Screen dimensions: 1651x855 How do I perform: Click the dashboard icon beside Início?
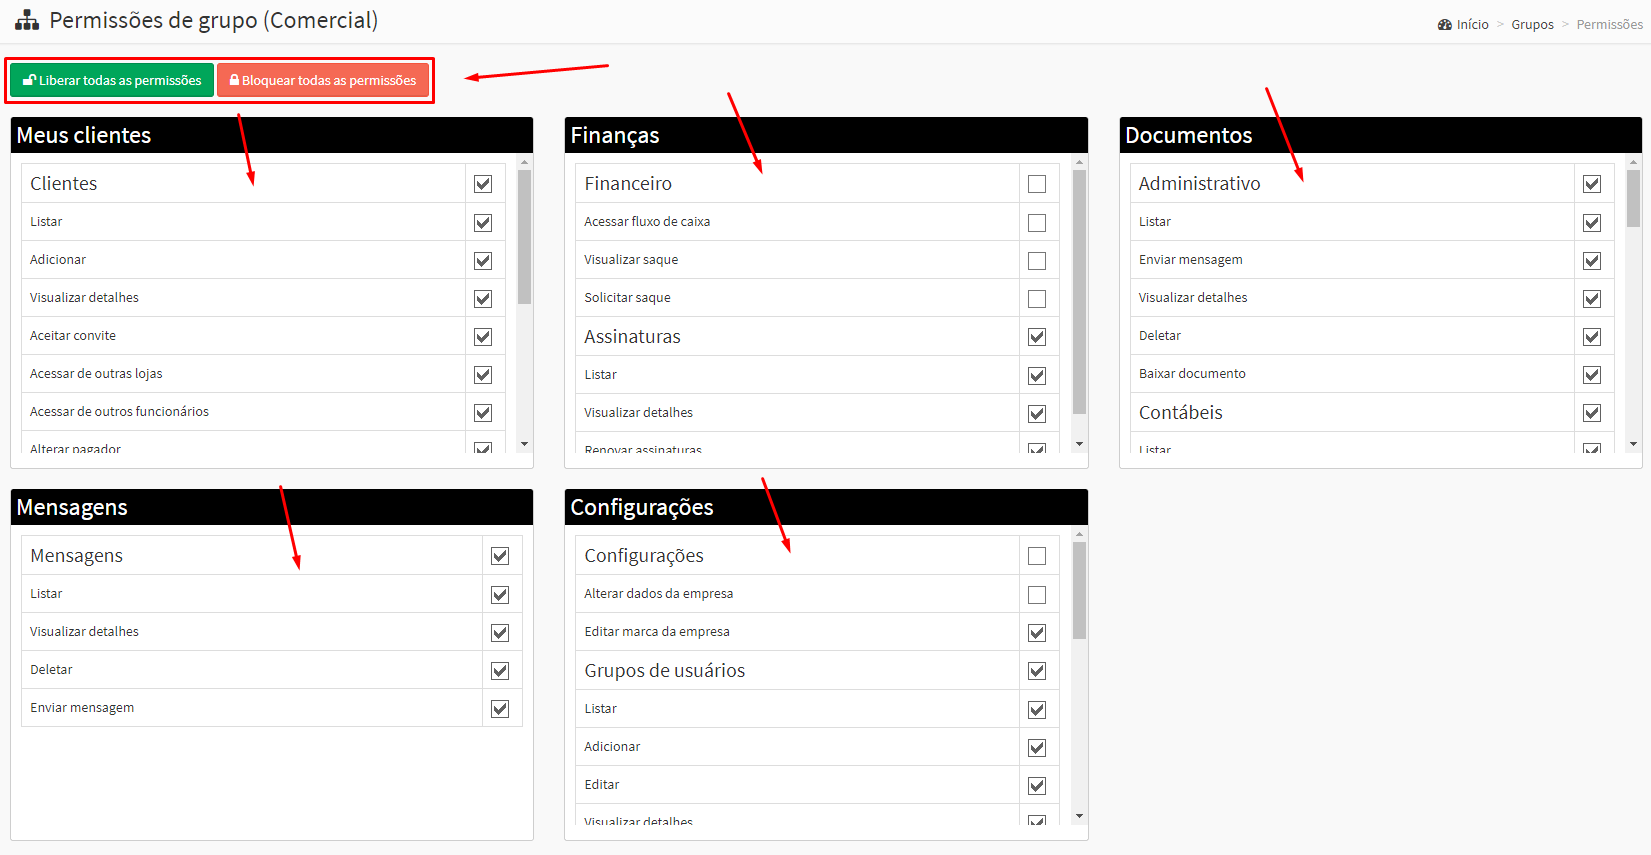(x=1445, y=24)
